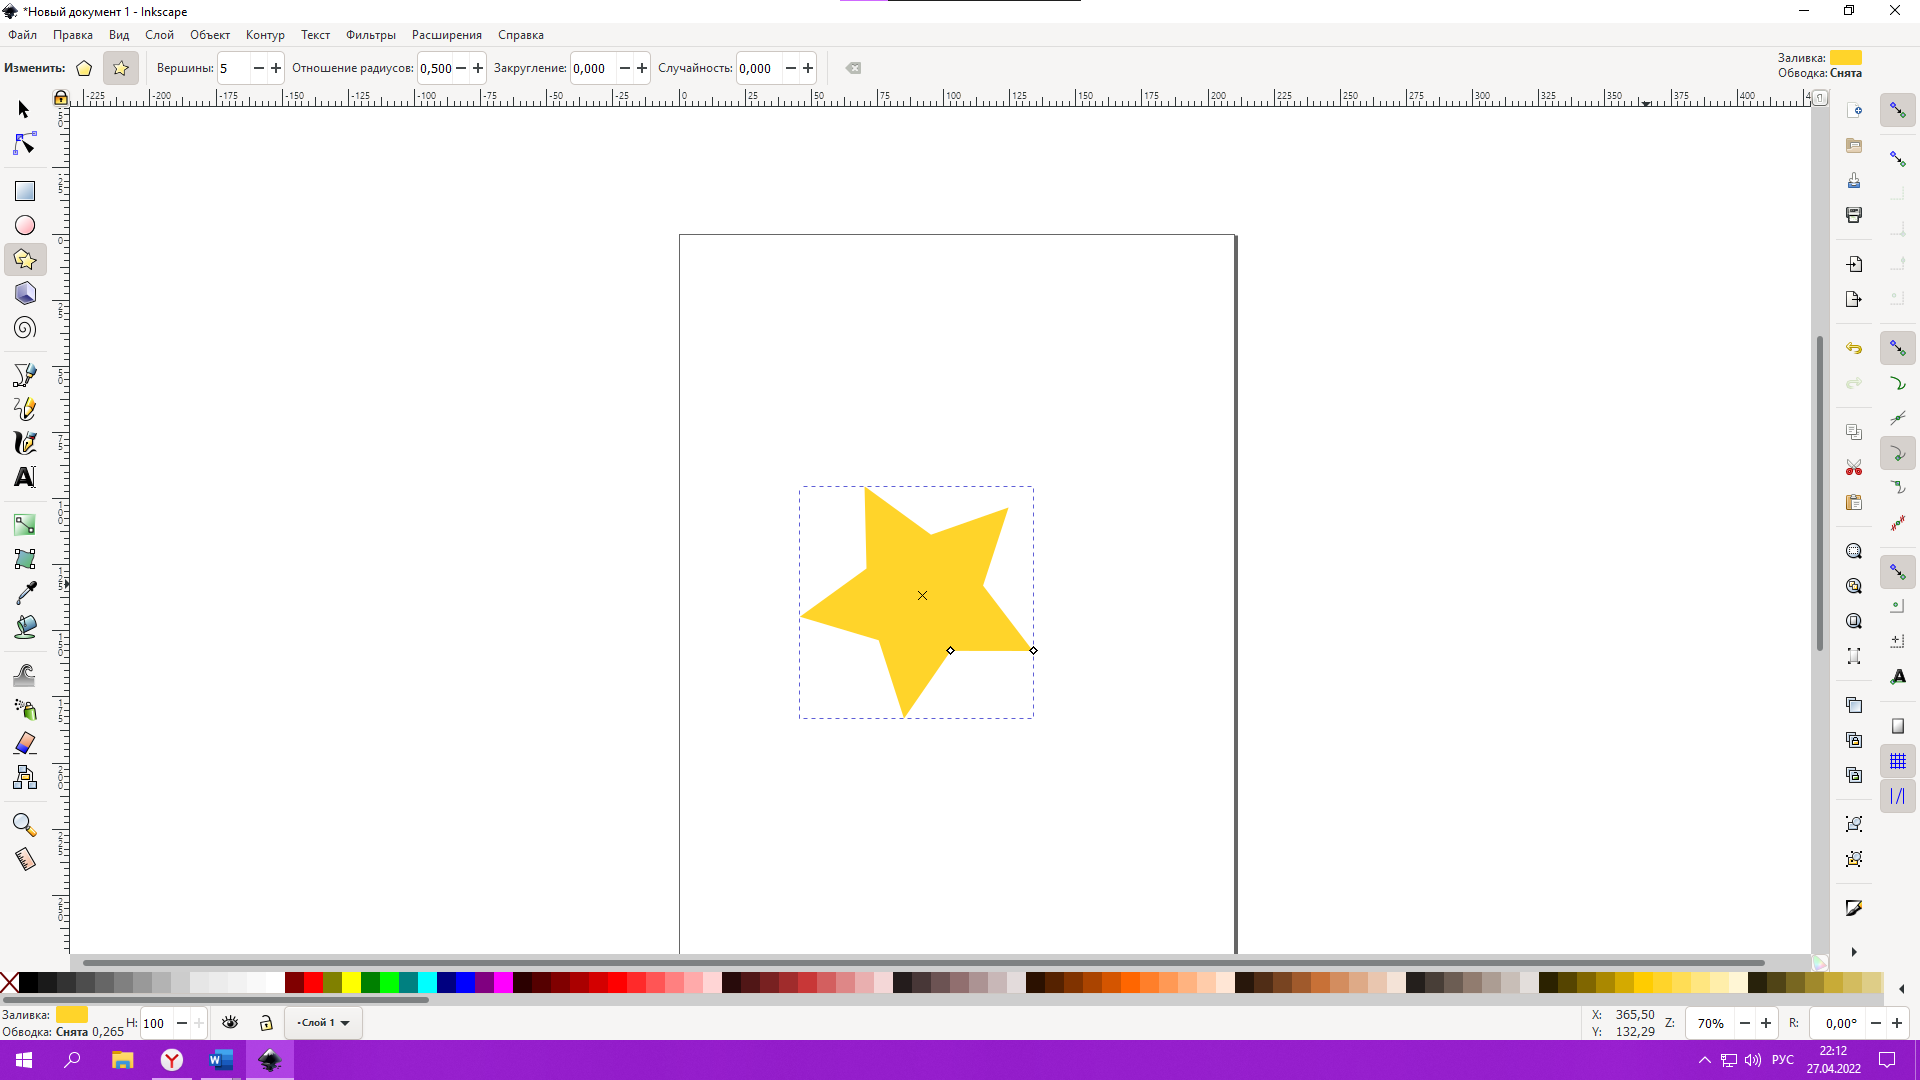
Task: Decrease the zoom percentage
Action: (1745, 1023)
